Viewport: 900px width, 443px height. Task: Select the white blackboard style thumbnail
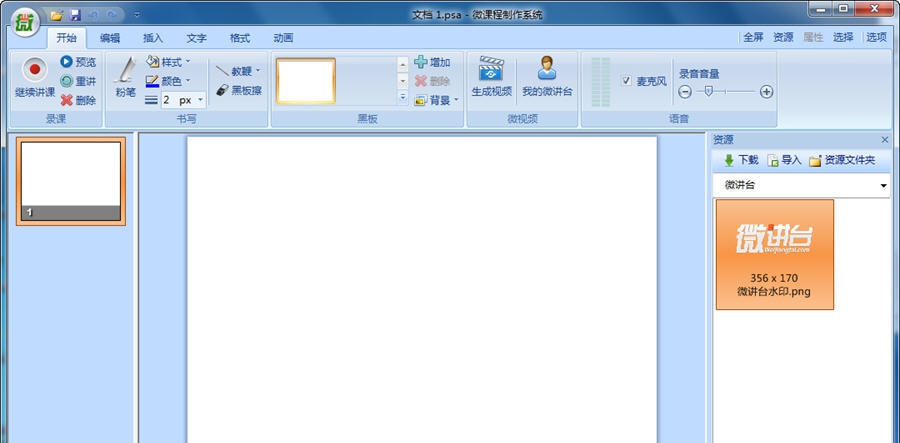tap(305, 81)
